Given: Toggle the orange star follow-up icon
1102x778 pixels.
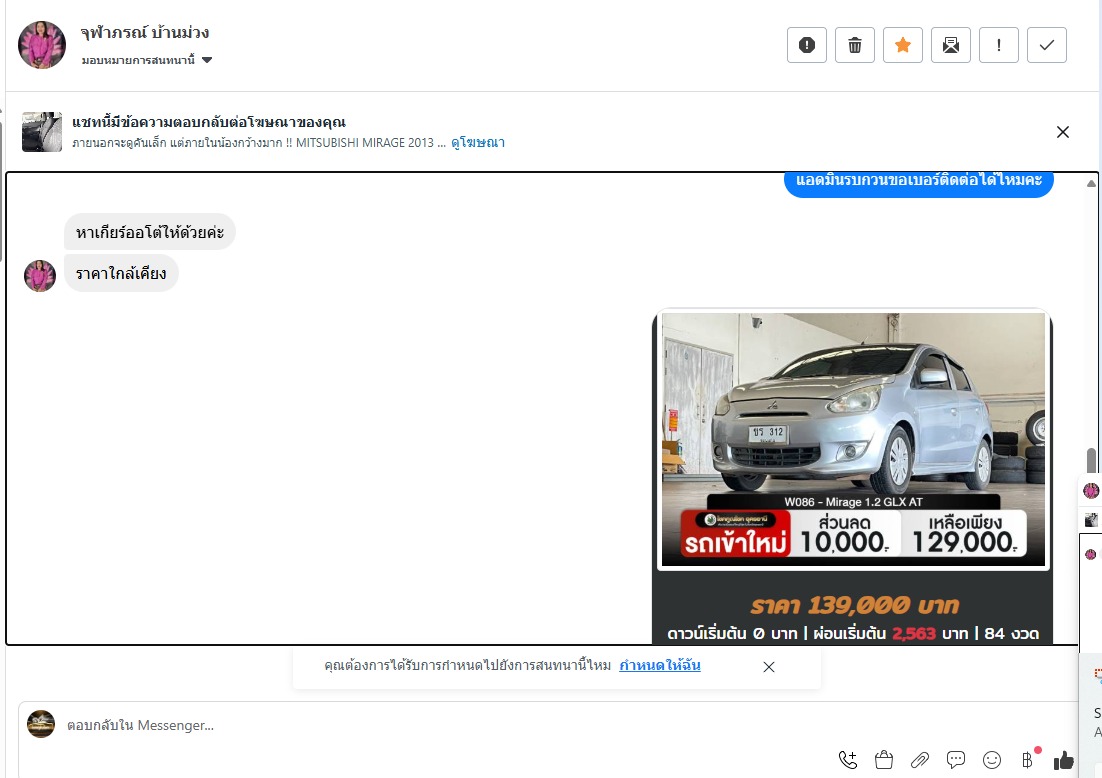Looking at the screenshot, I should pos(903,45).
